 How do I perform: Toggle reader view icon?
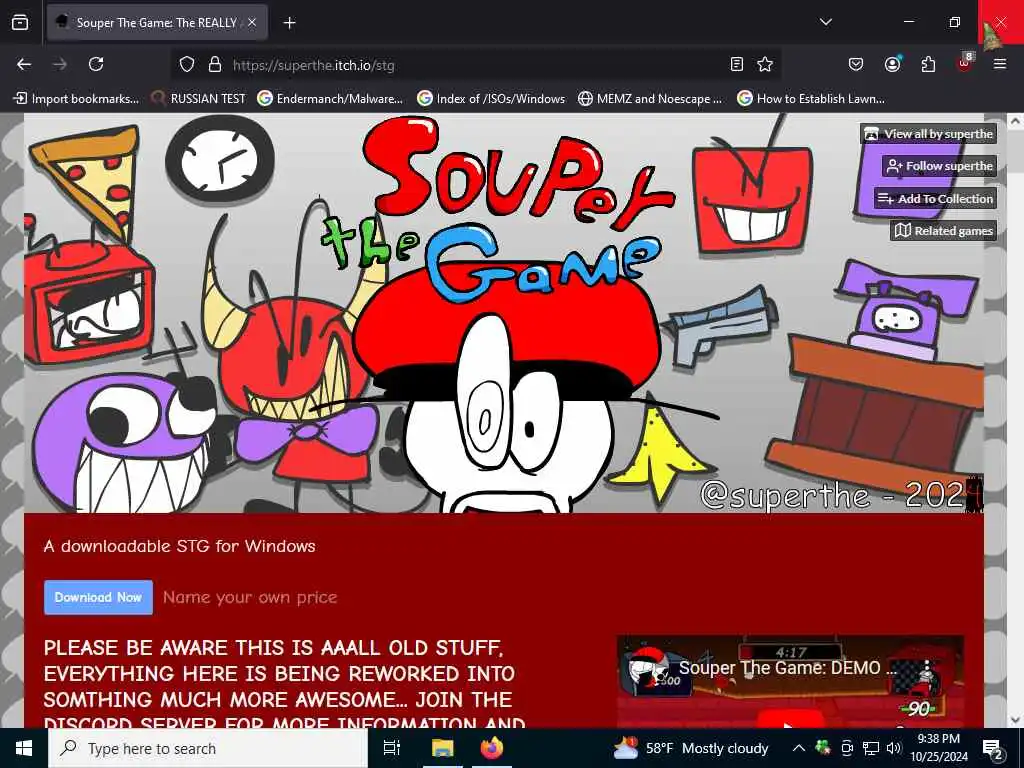tap(737, 64)
